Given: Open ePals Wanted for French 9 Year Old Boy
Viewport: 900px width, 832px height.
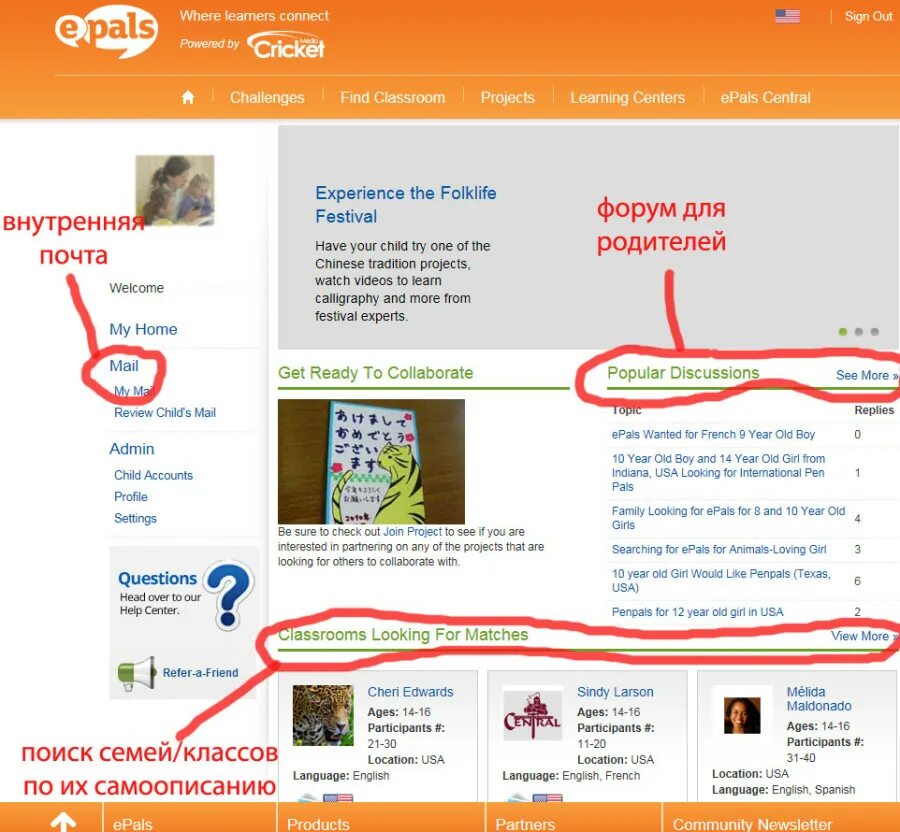Looking at the screenshot, I should click(x=713, y=434).
